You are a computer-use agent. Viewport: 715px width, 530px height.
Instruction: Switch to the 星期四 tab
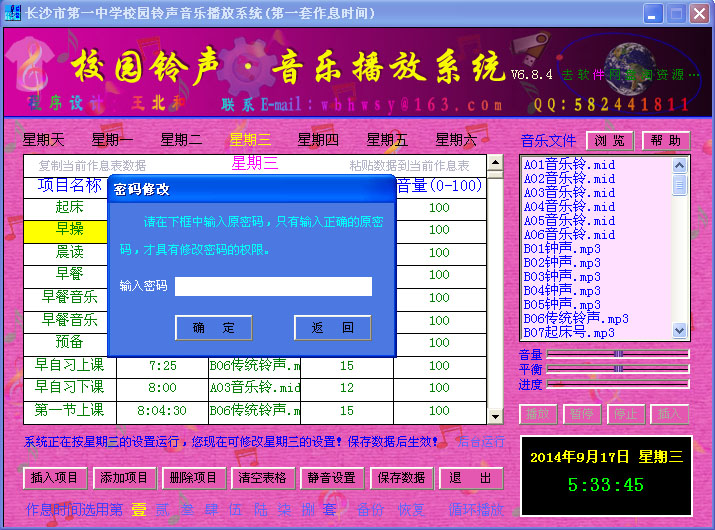point(318,140)
